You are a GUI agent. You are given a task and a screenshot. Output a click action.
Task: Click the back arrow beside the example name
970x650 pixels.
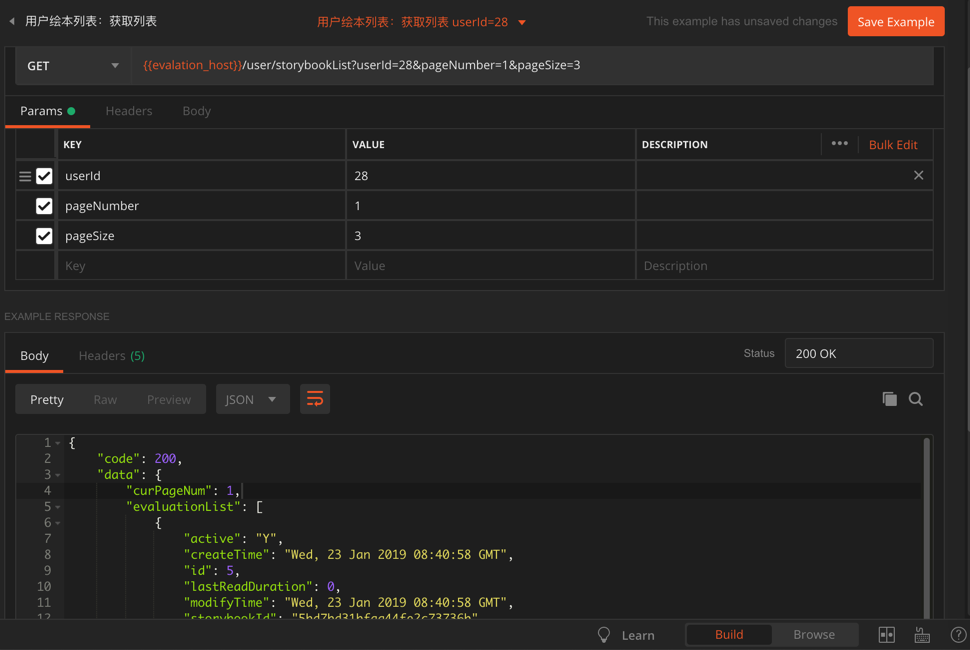[12, 21]
